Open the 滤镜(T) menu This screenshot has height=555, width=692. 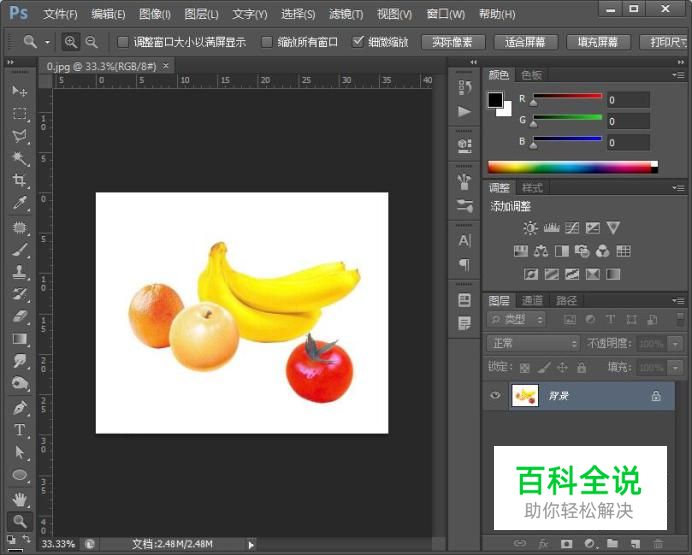pyautogui.click(x=346, y=14)
